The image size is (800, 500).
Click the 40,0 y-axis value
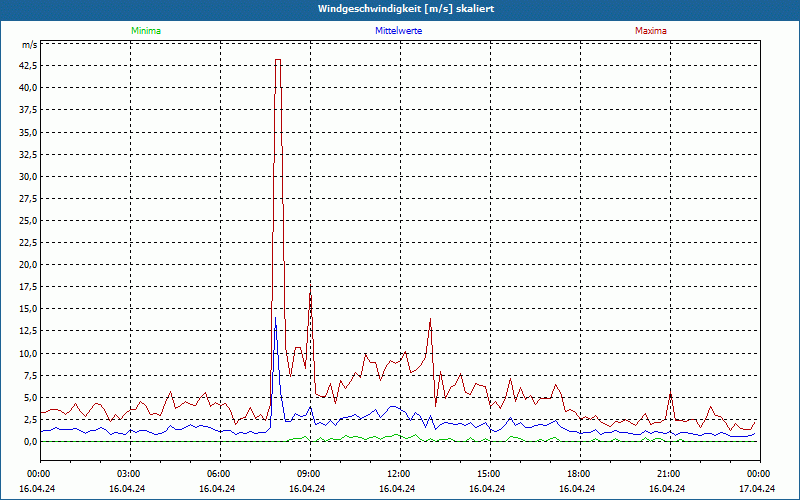tap(28, 88)
